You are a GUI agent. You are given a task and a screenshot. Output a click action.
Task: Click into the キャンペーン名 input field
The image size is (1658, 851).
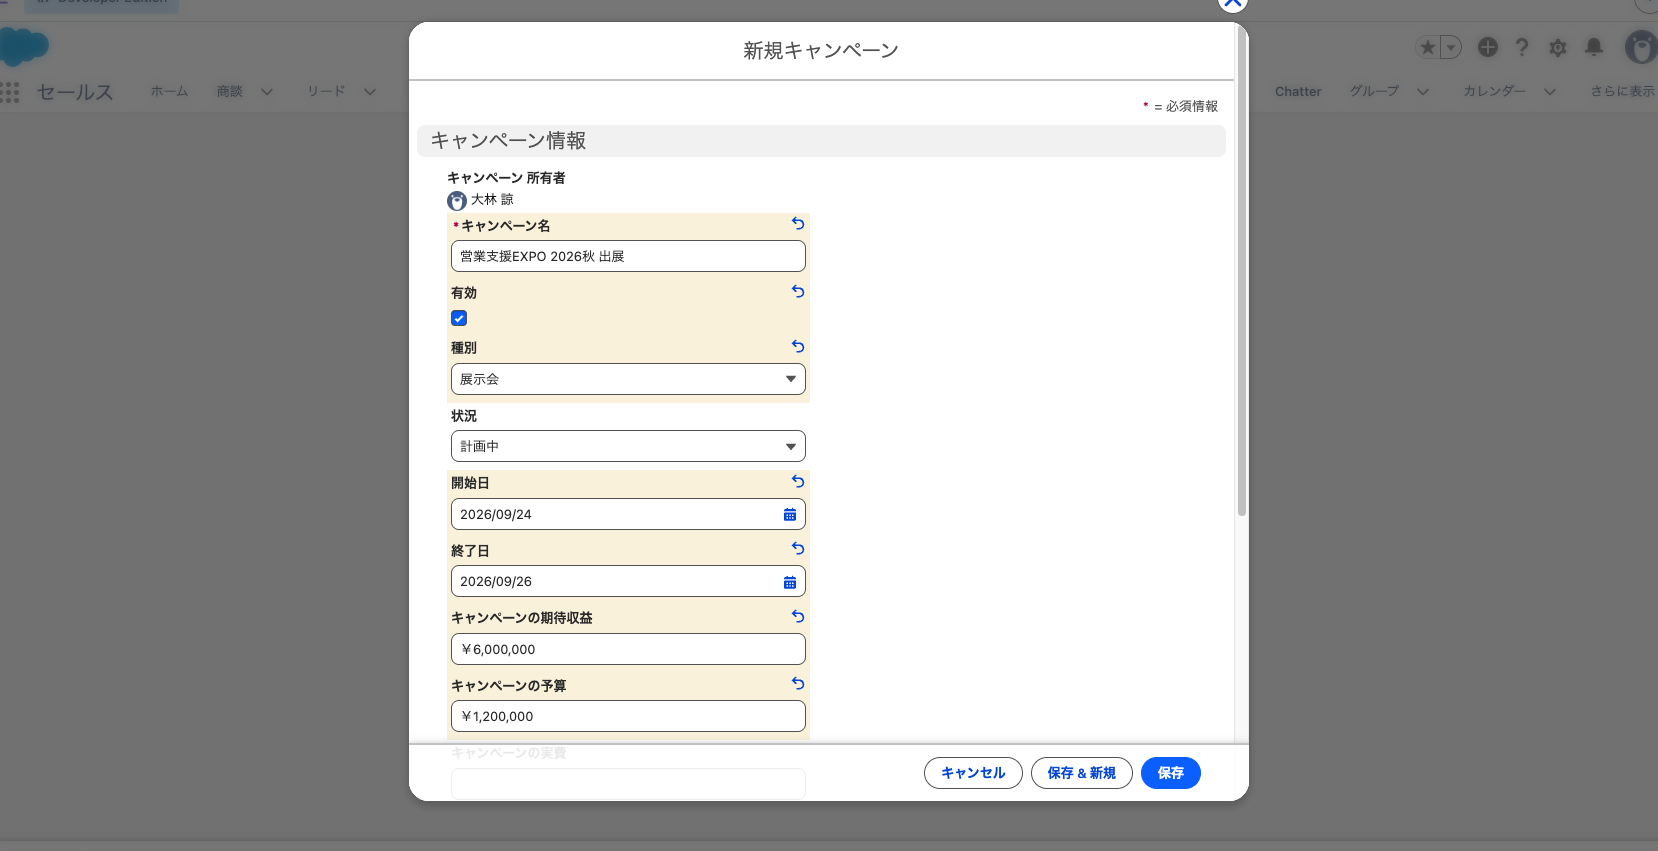click(628, 256)
